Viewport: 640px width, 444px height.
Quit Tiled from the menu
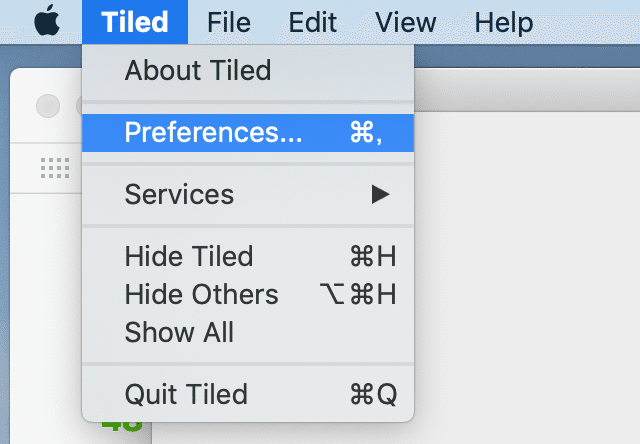click(x=185, y=394)
